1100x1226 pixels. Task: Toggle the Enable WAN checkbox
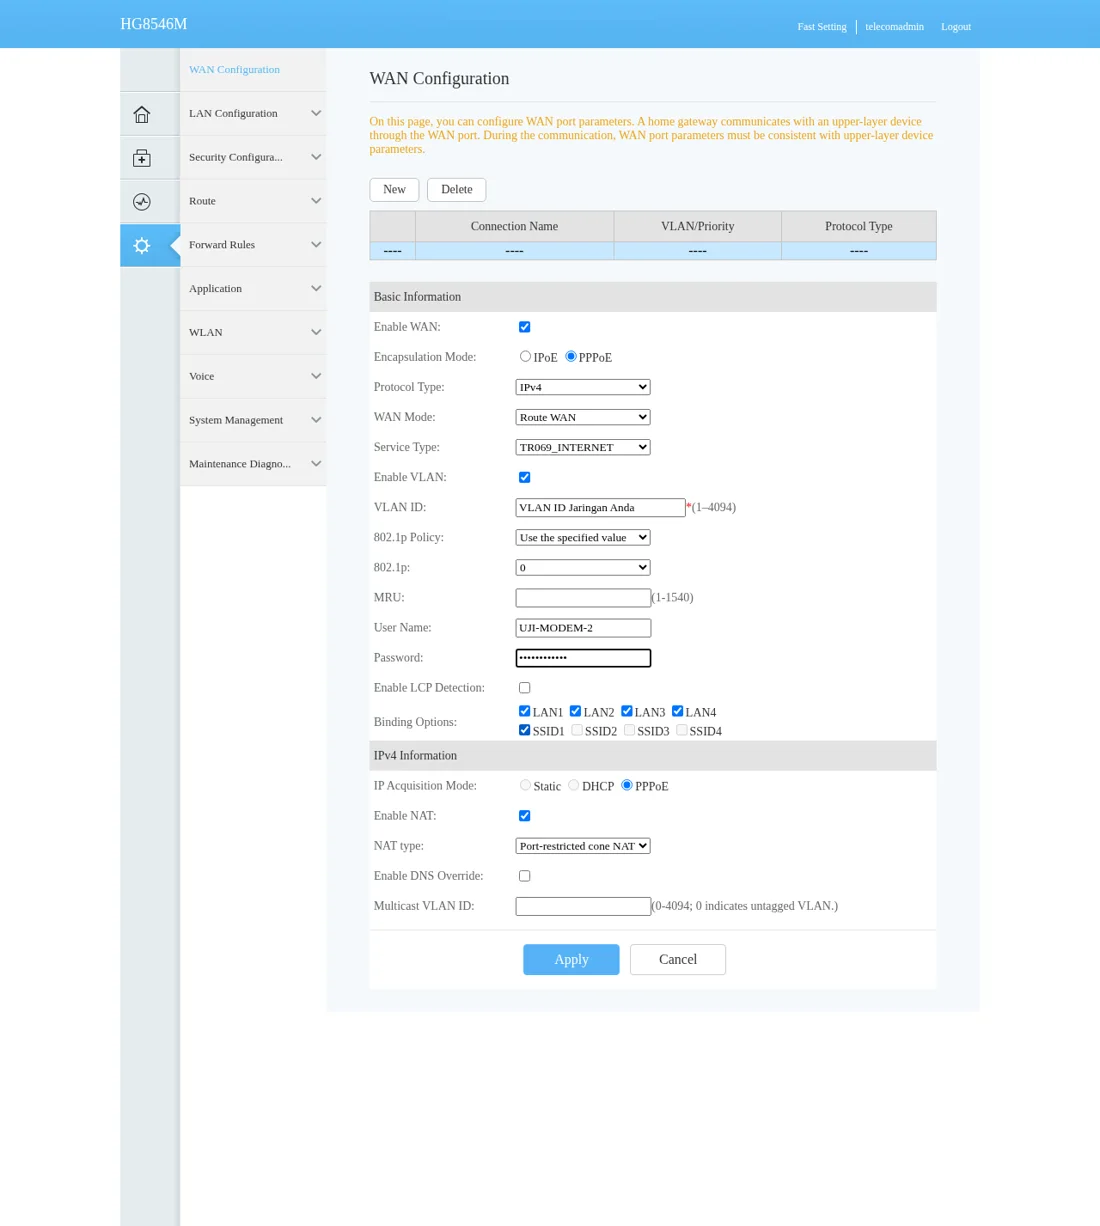pos(524,327)
